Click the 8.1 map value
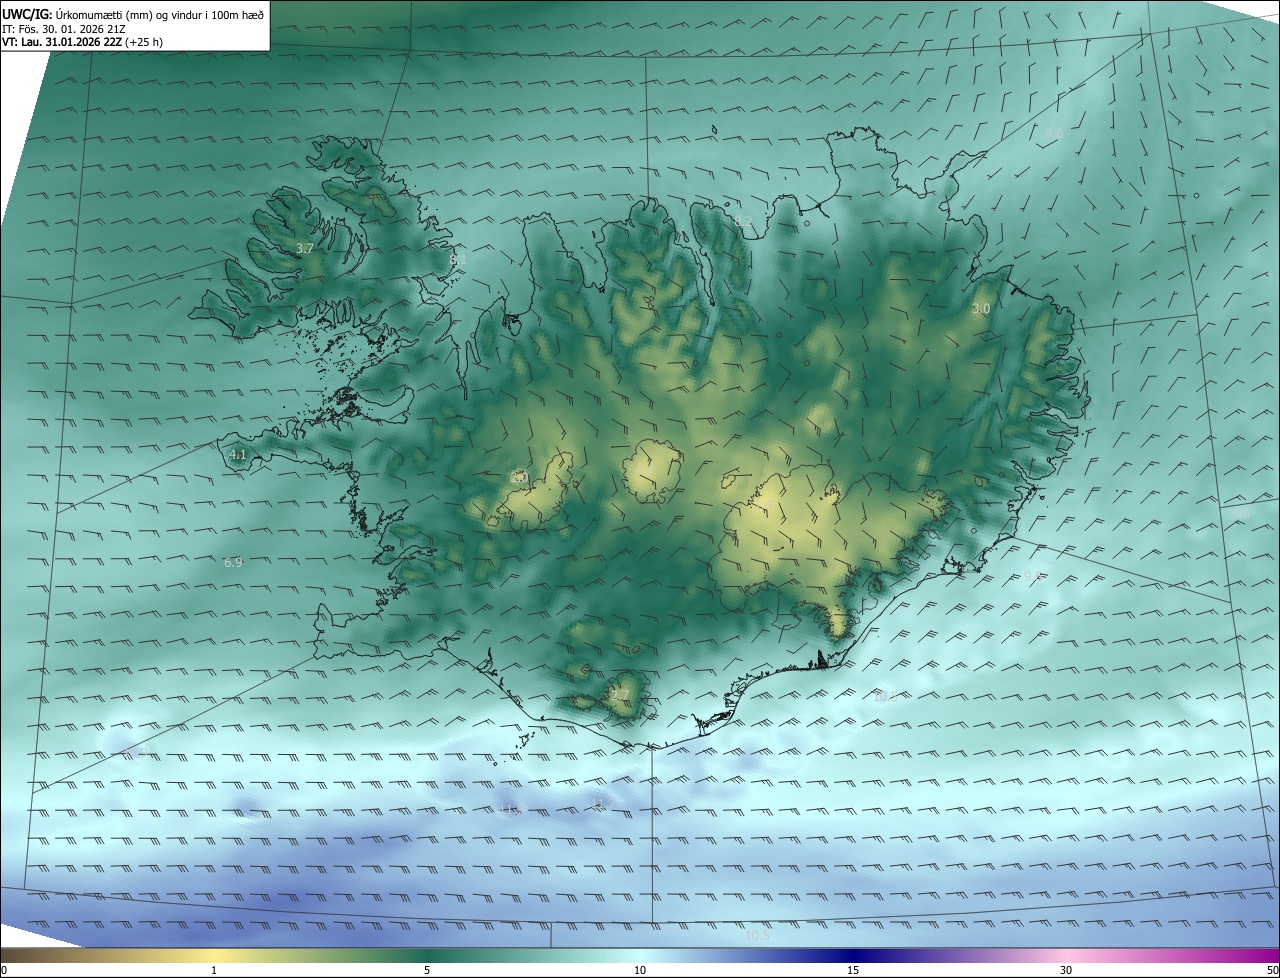The height and width of the screenshot is (978, 1280). pyautogui.click(x=458, y=259)
